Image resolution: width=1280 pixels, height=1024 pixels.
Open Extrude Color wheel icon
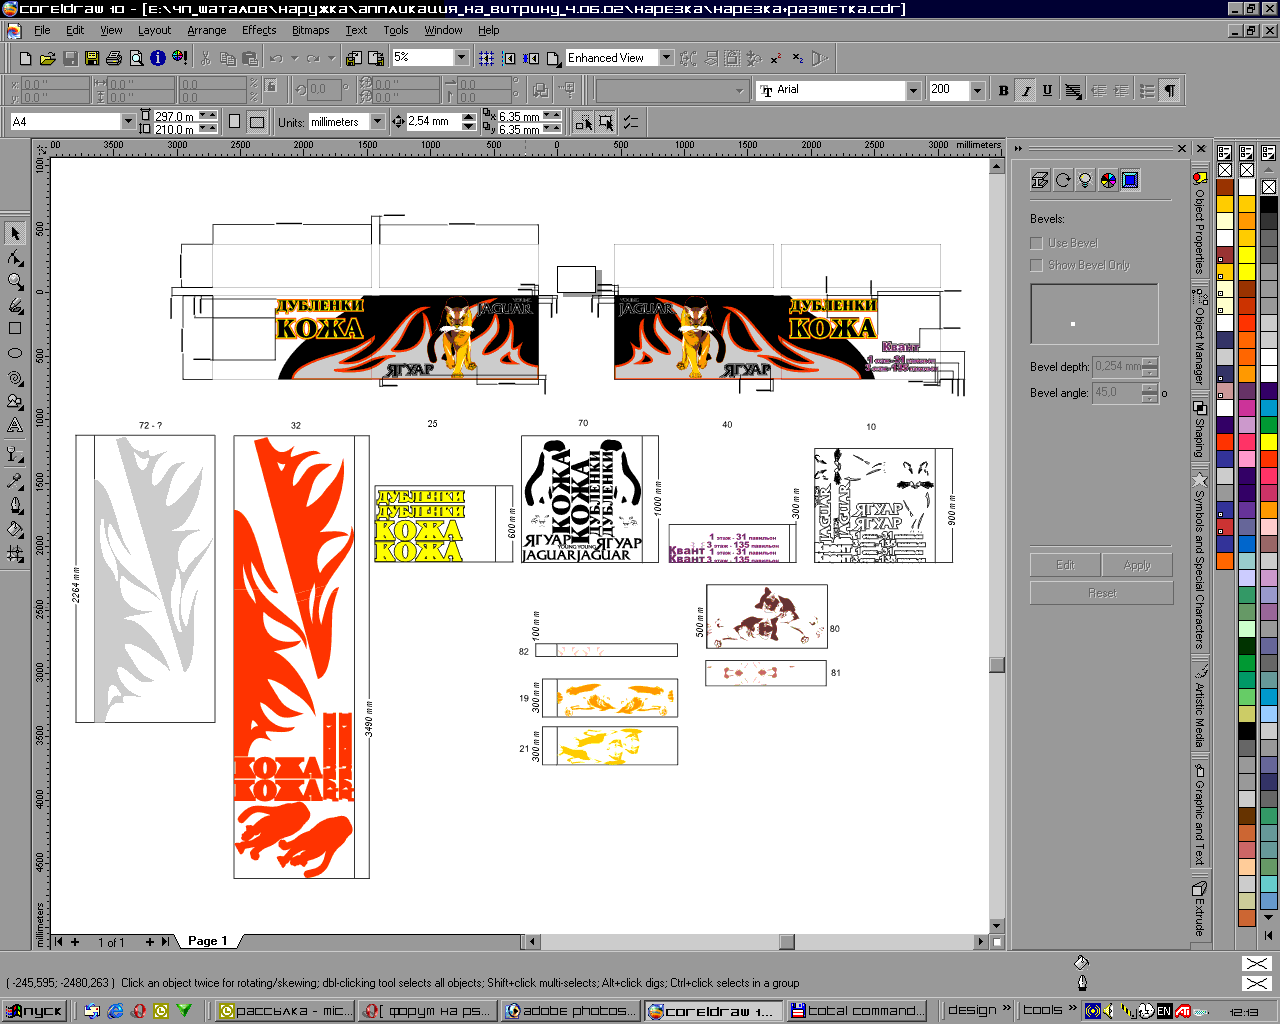click(1108, 180)
